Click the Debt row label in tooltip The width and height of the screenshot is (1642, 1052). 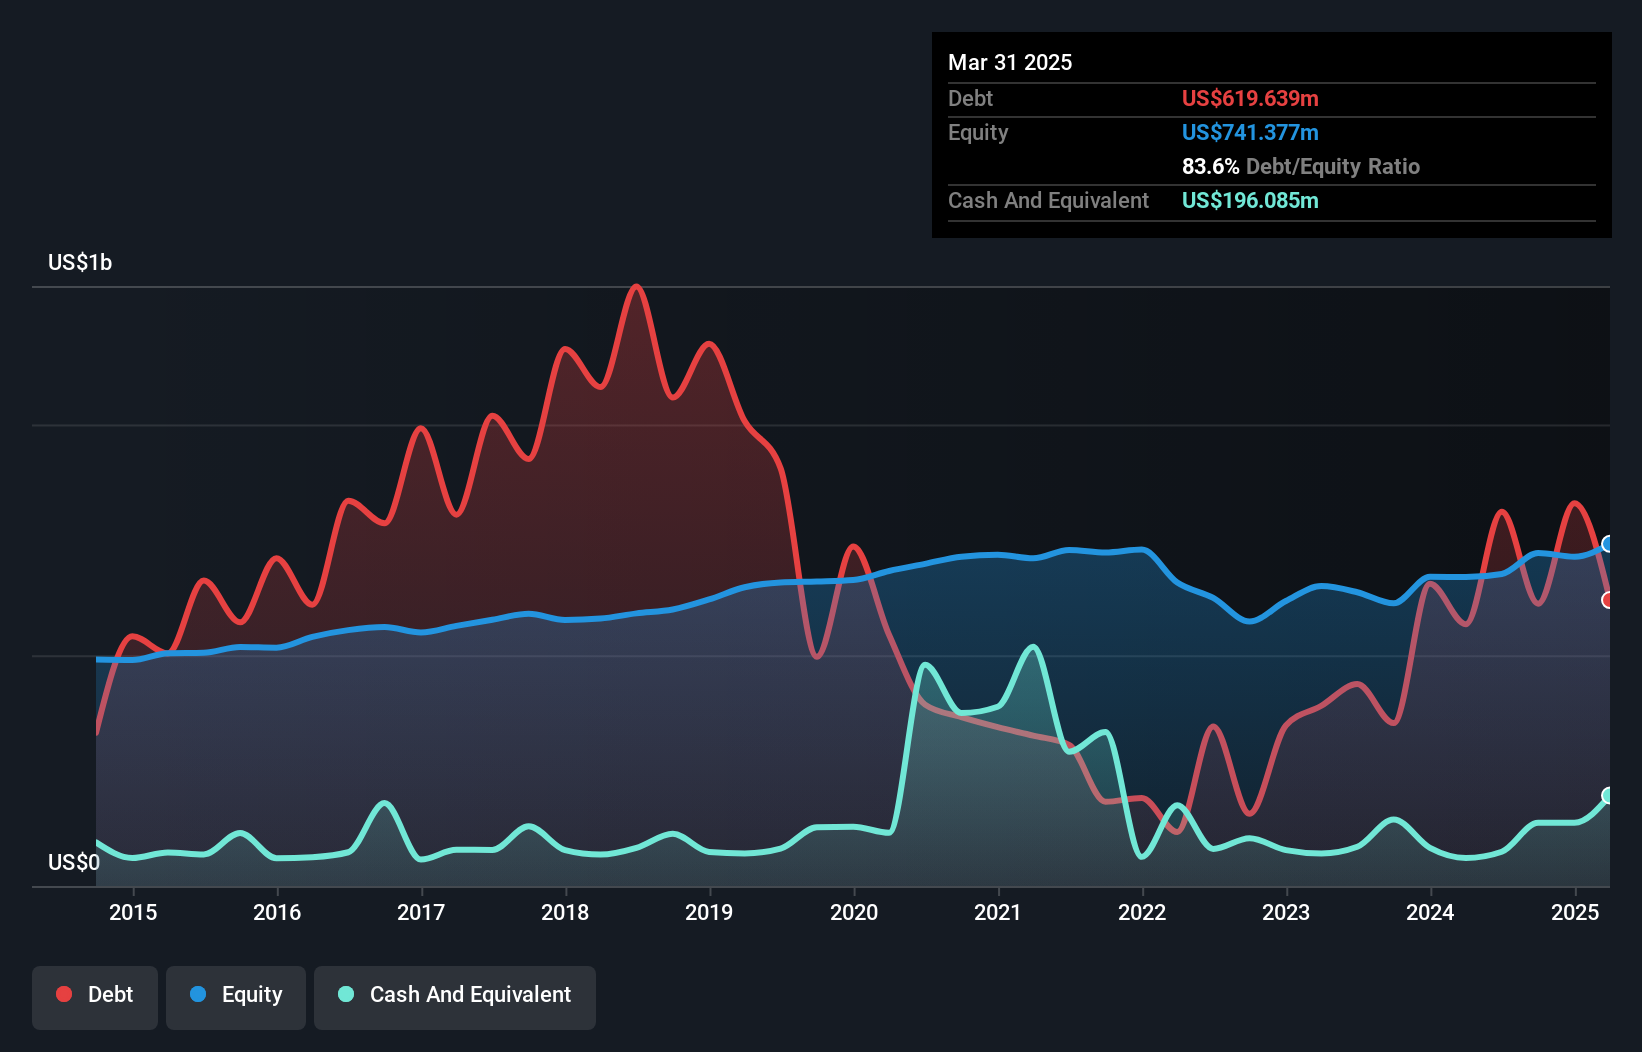click(x=970, y=98)
